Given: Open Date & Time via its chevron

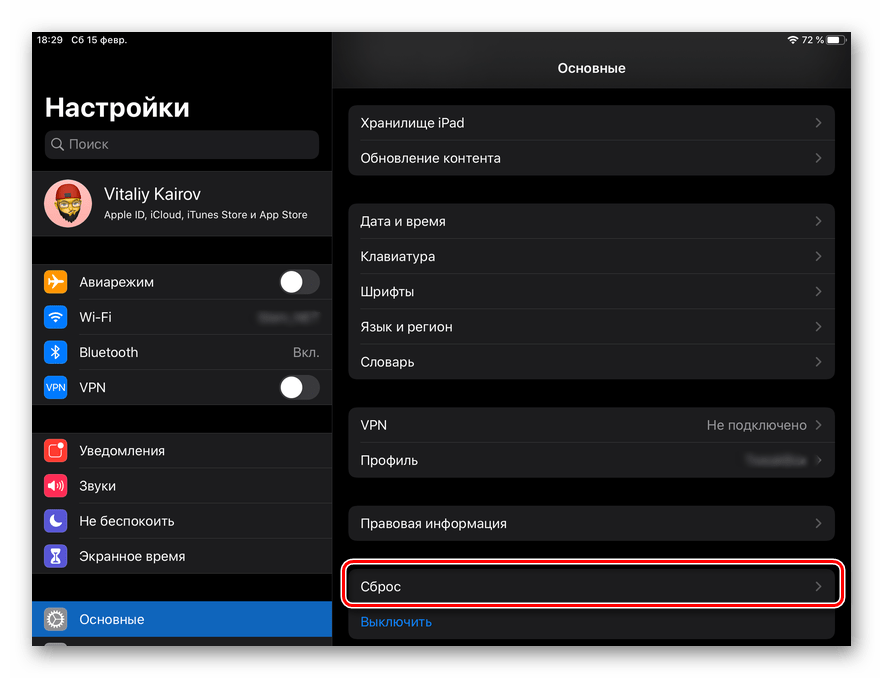Looking at the screenshot, I should point(818,221).
